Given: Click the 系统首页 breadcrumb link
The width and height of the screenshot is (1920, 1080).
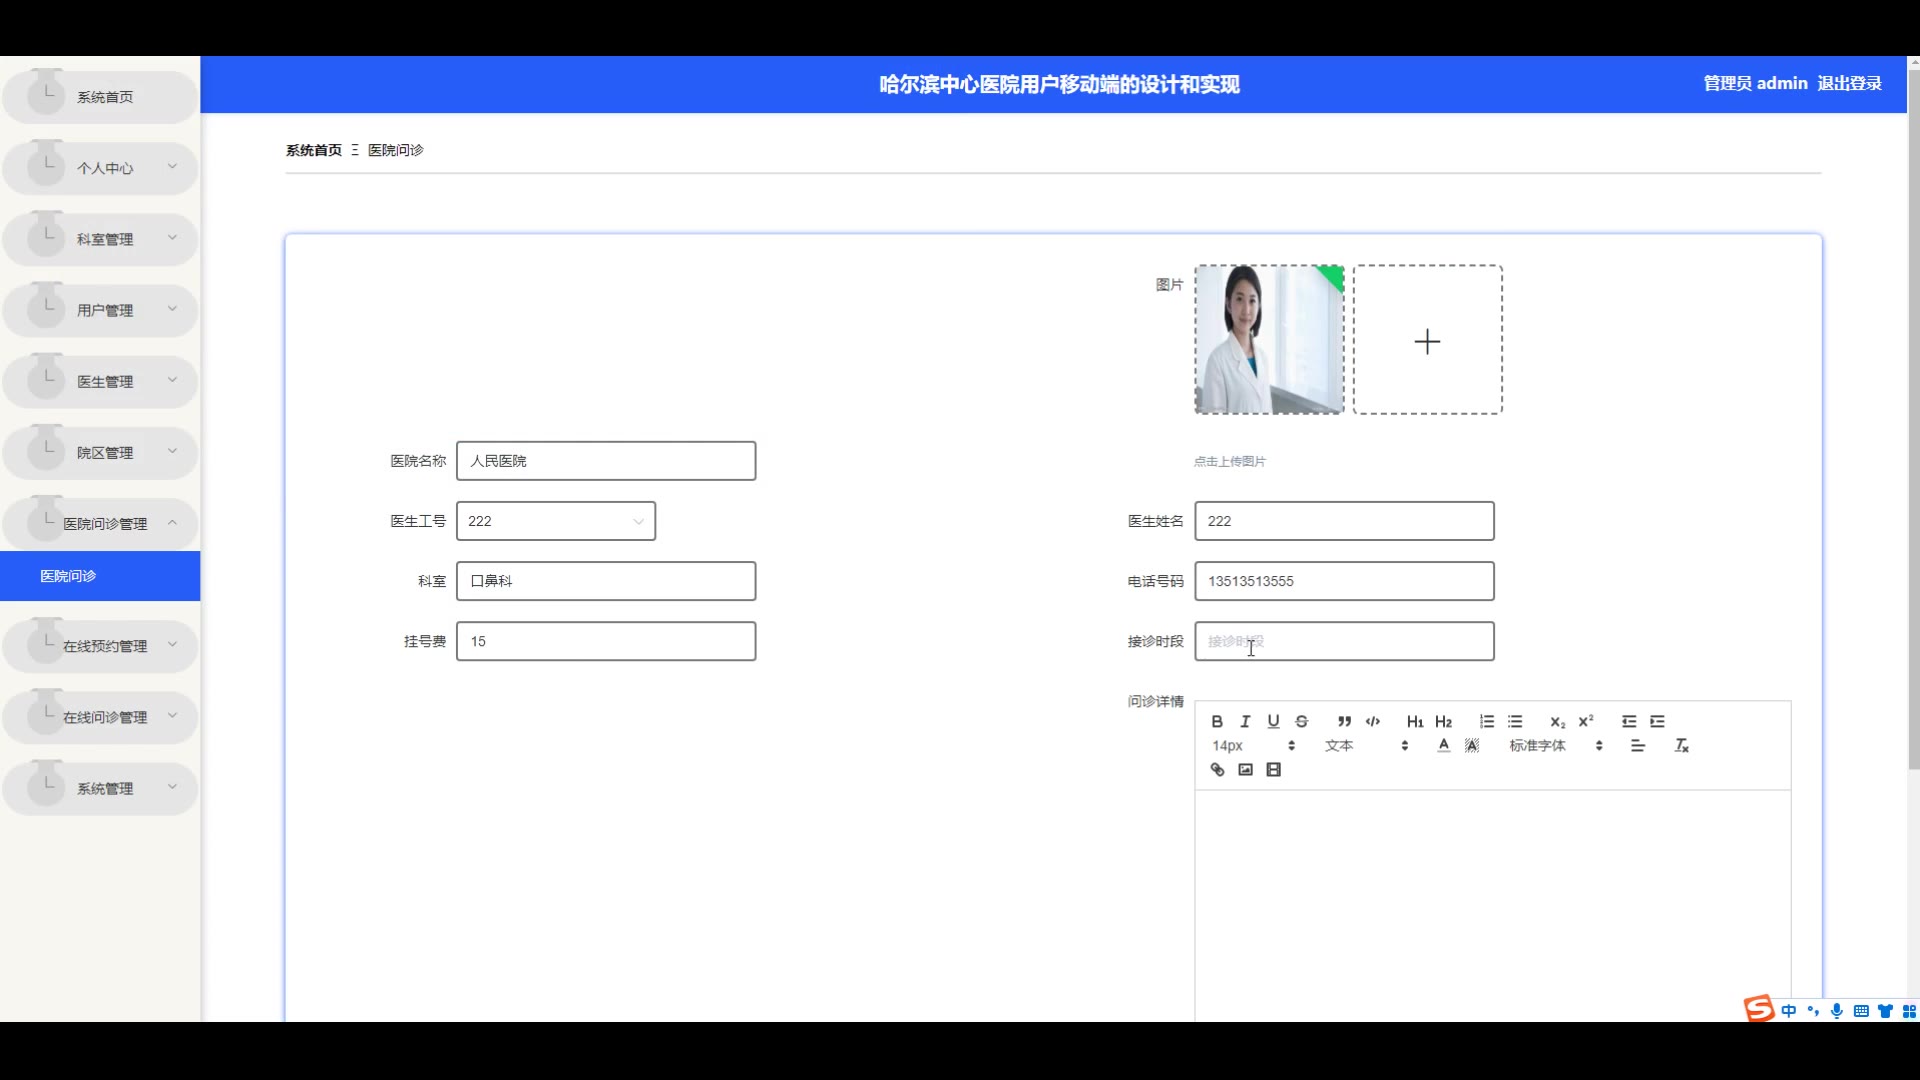Looking at the screenshot, I should (x=313, y=150).
